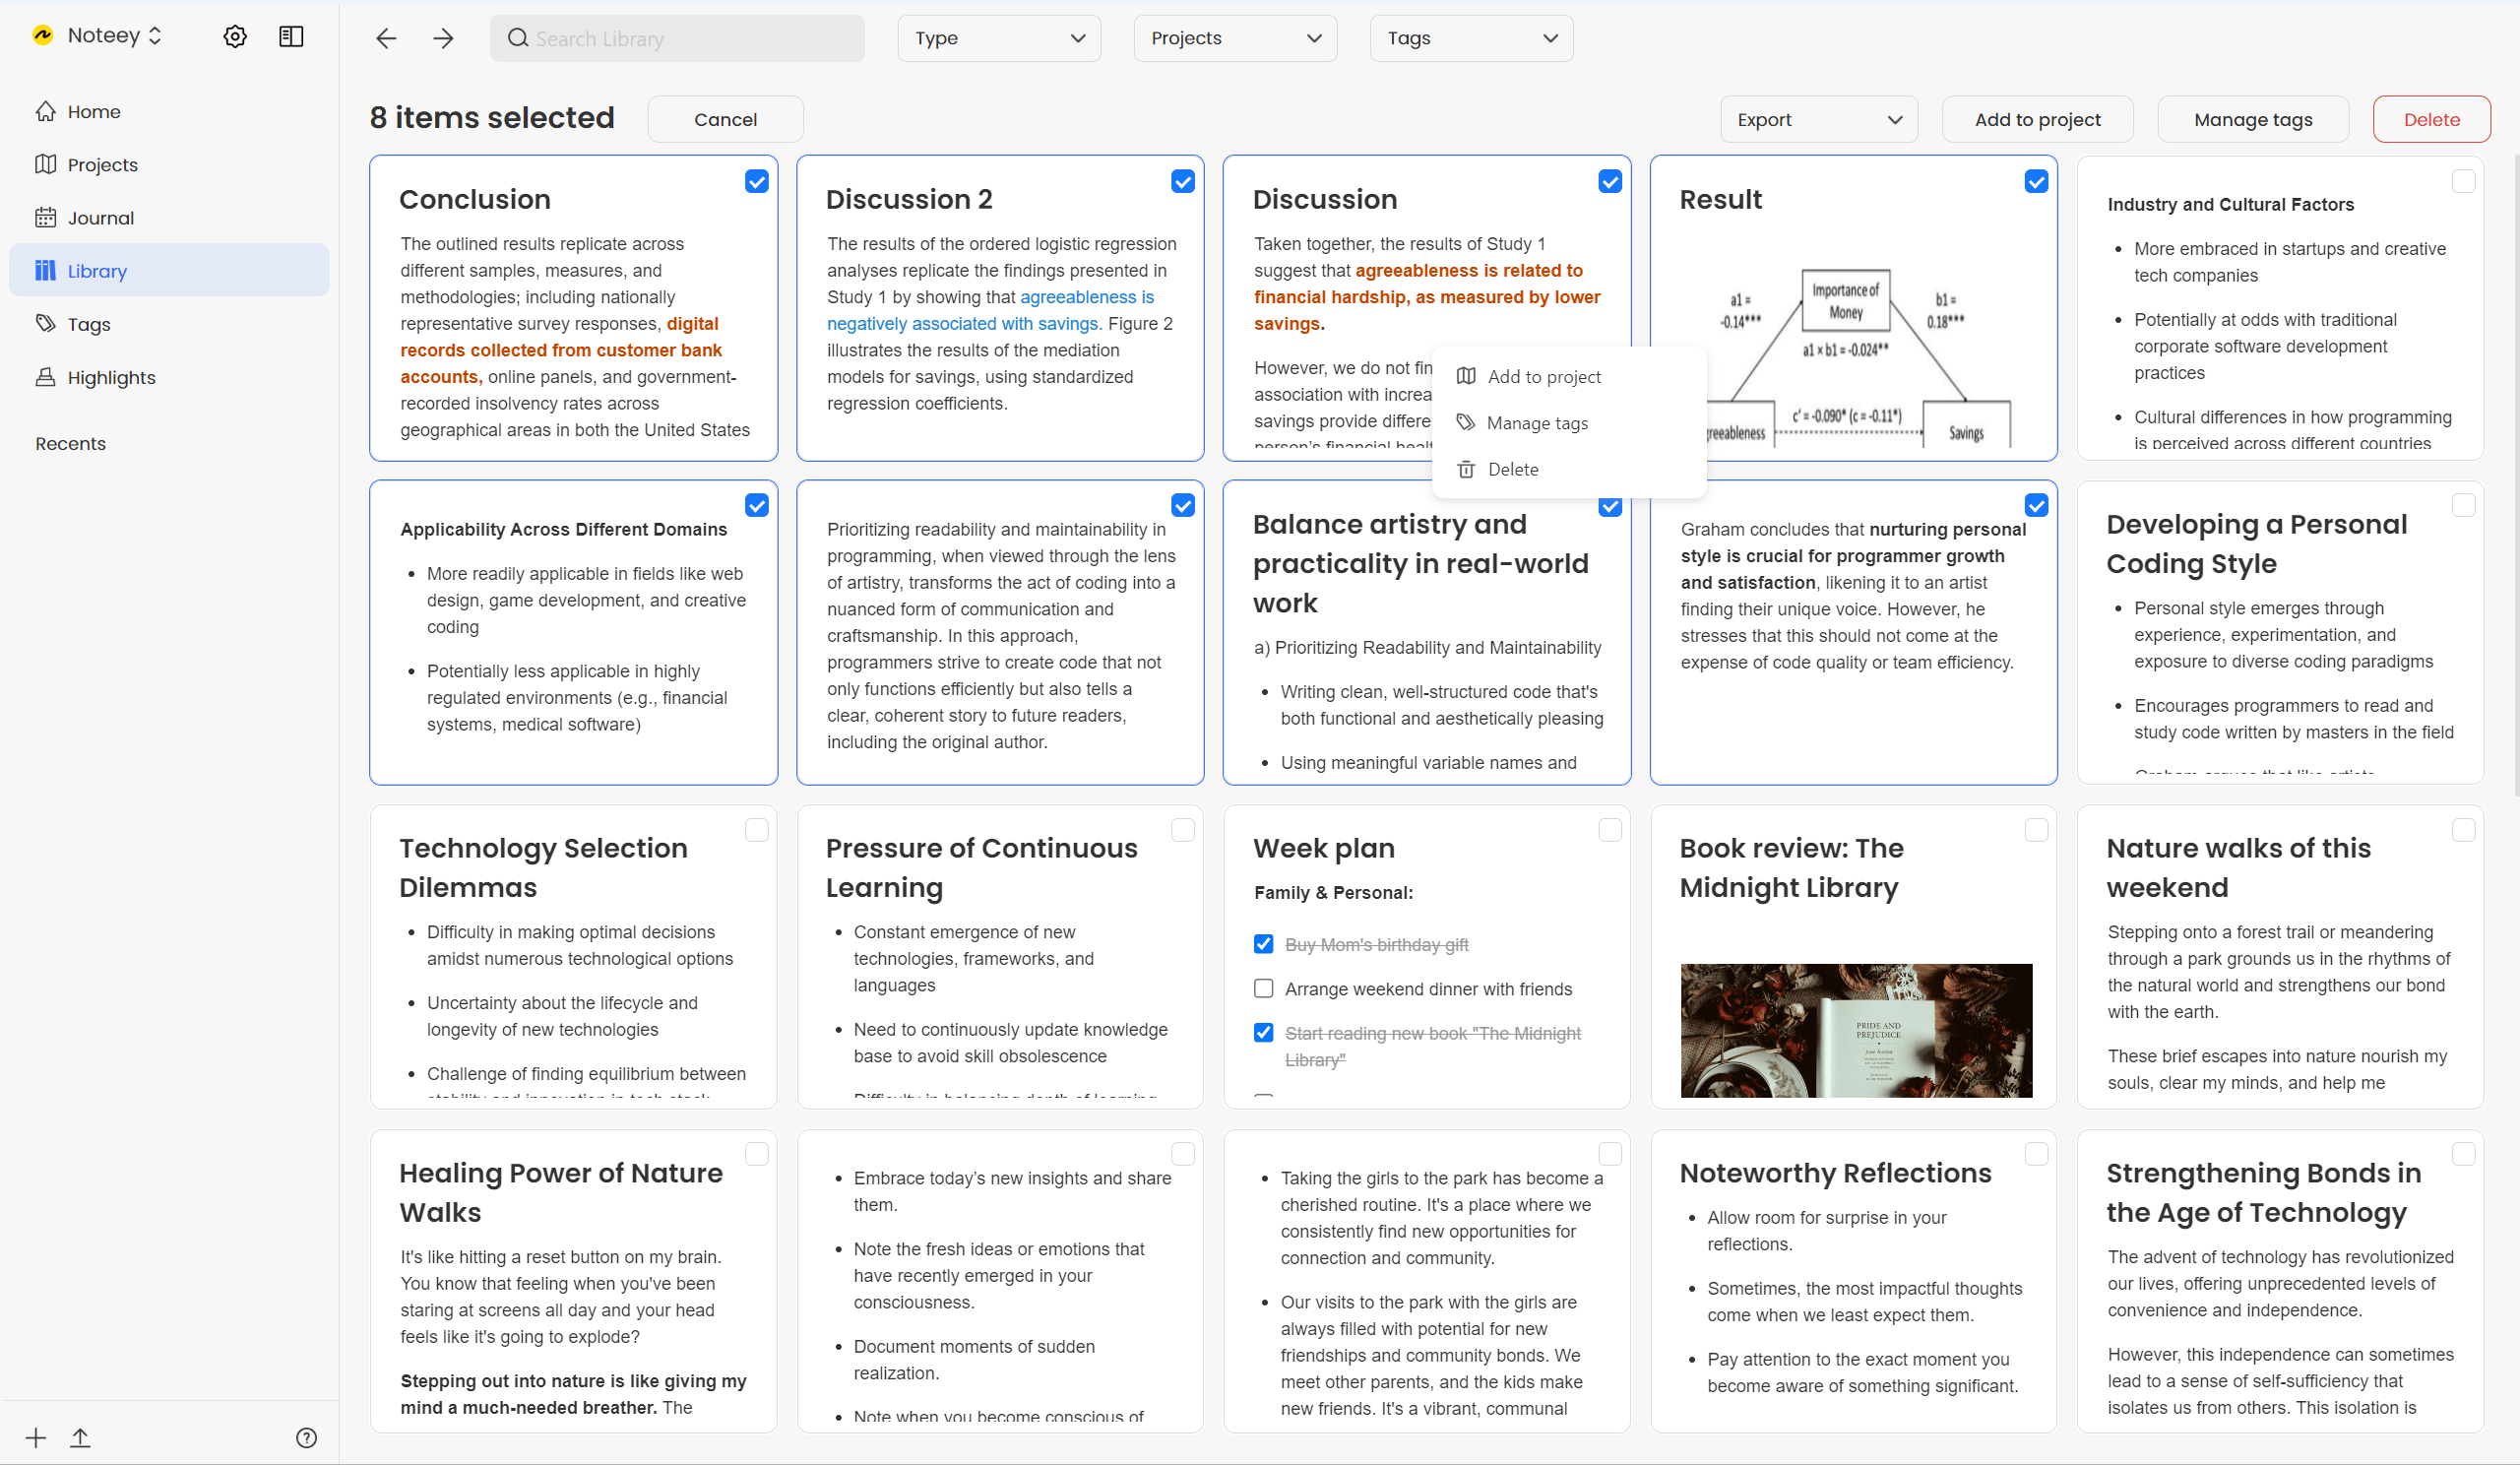The height and width of the screenshot is (1465, 2520).
Task: Click the Home house icon
Action: pyautogui.click(x=46, y=111)
